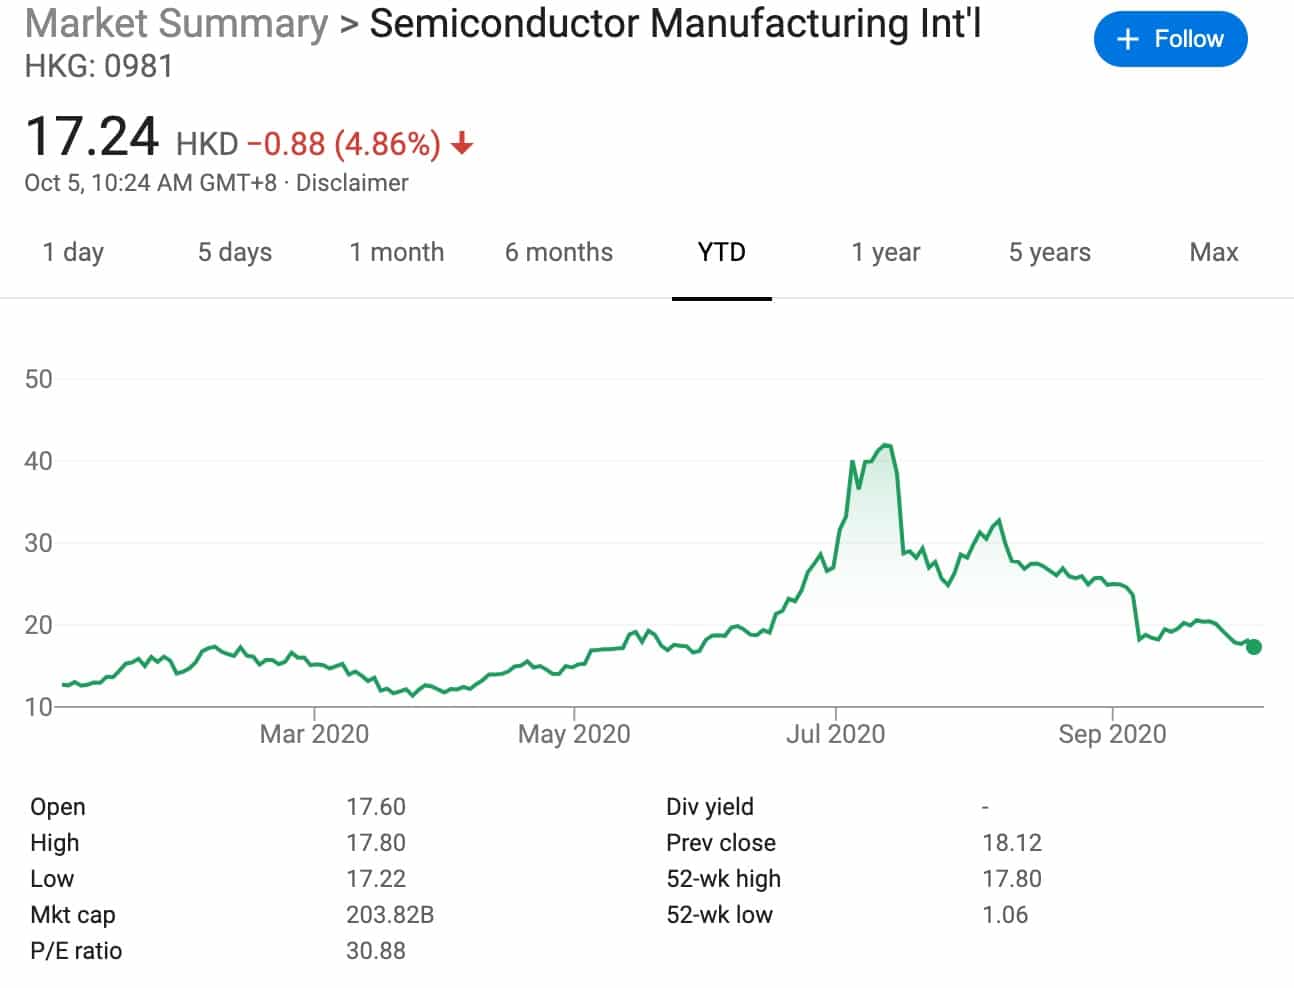Click the Market Summary breadcrumb link
The width and height of the screenshot is (1294, 988).
pos(176,24)
